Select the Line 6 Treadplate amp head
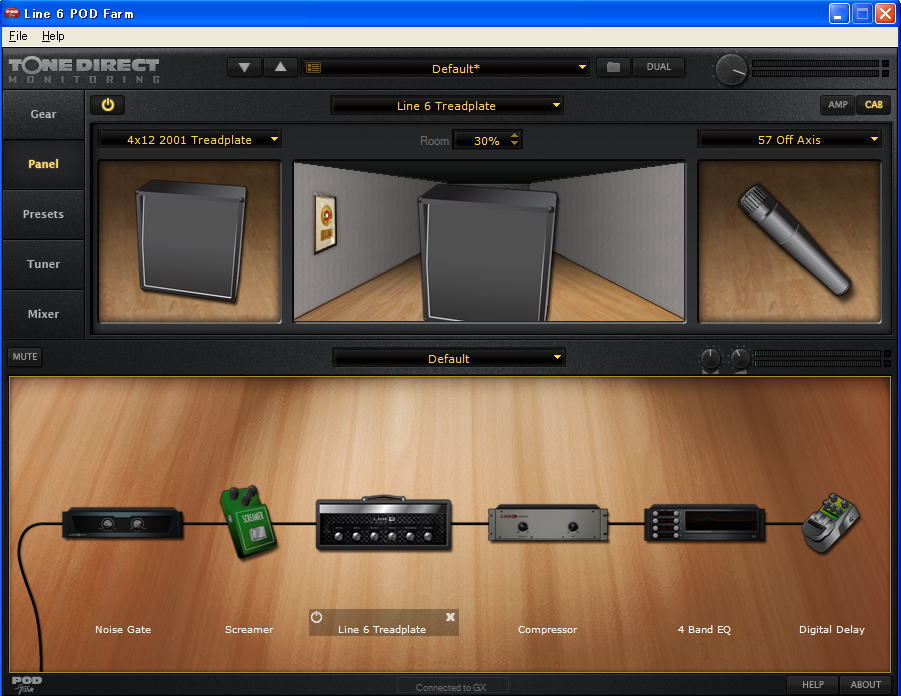 click(x=383, y=523)
